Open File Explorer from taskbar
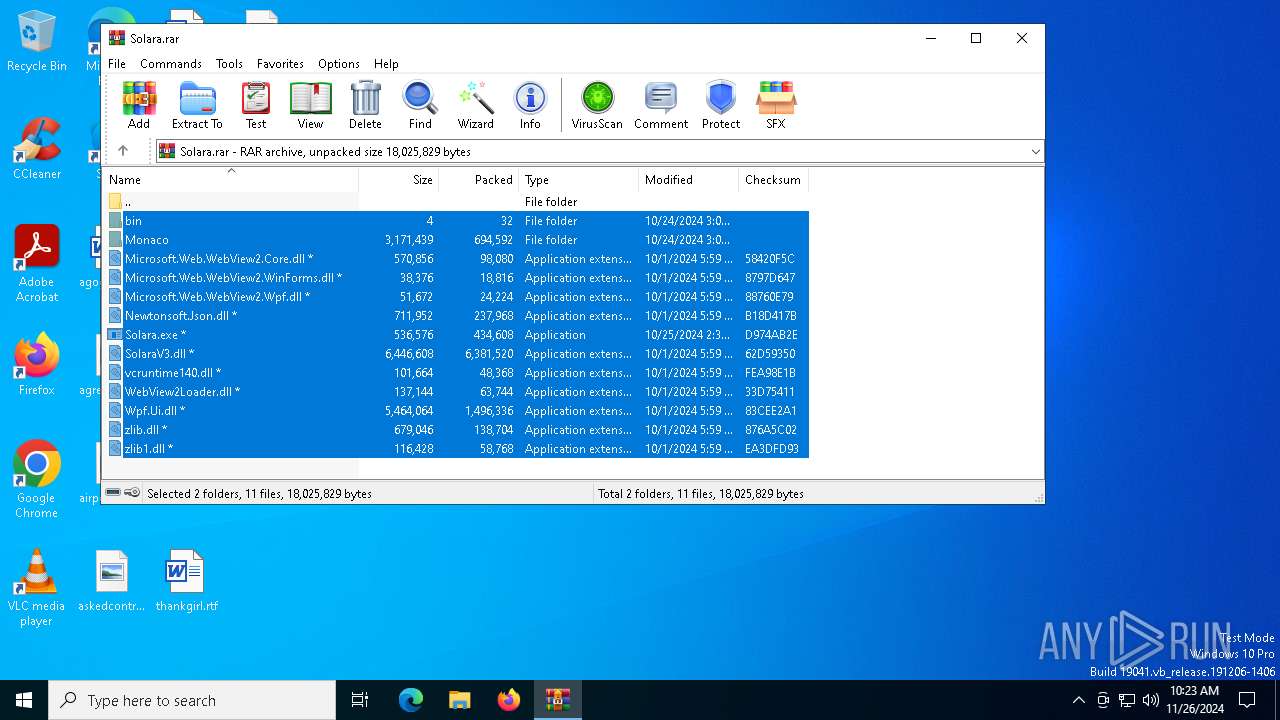The image size is (1280, 720). tap(459, 700)
